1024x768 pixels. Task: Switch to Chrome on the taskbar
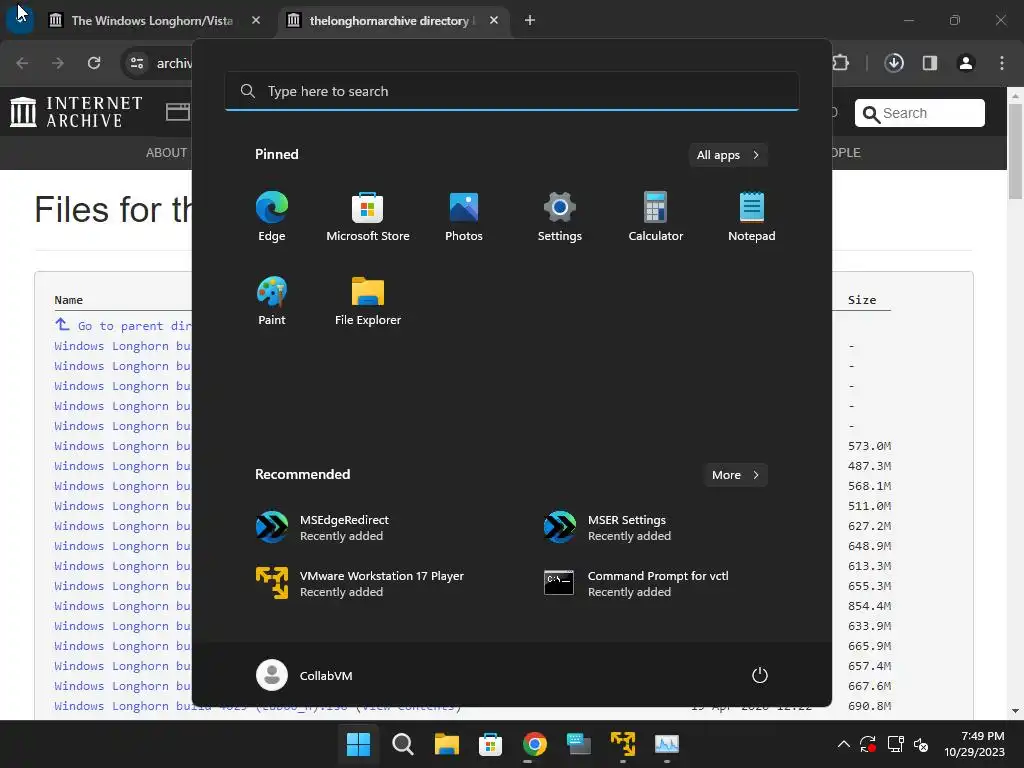534,744
